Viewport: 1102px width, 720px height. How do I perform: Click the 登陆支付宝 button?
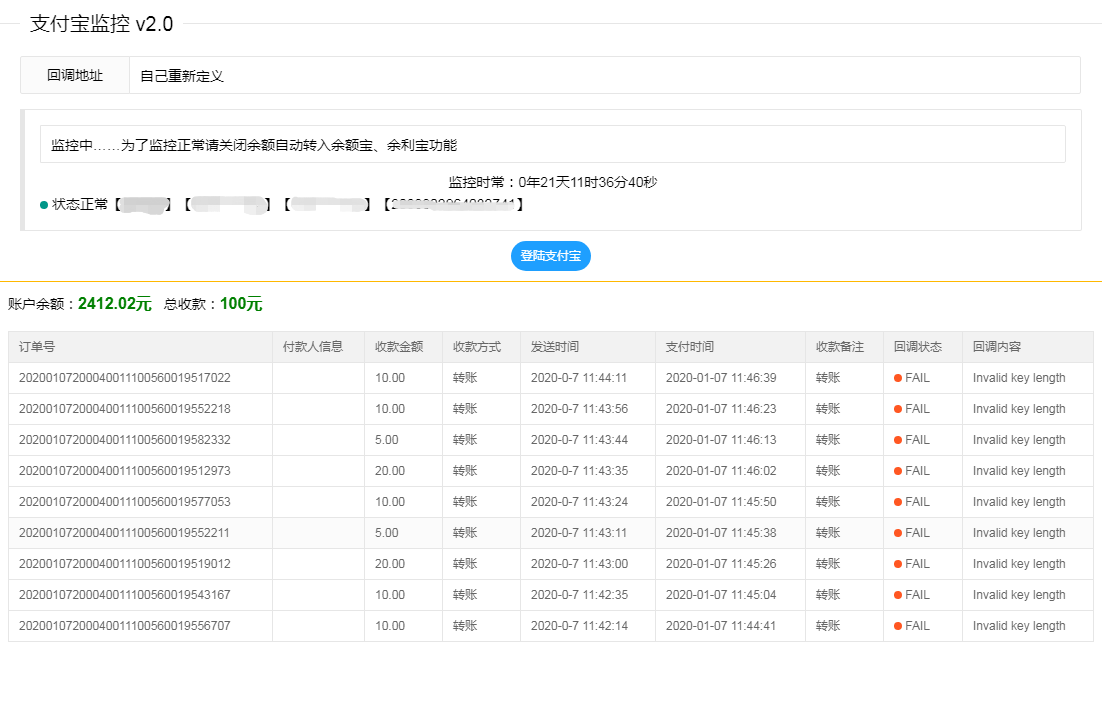[x=550, y=256]
